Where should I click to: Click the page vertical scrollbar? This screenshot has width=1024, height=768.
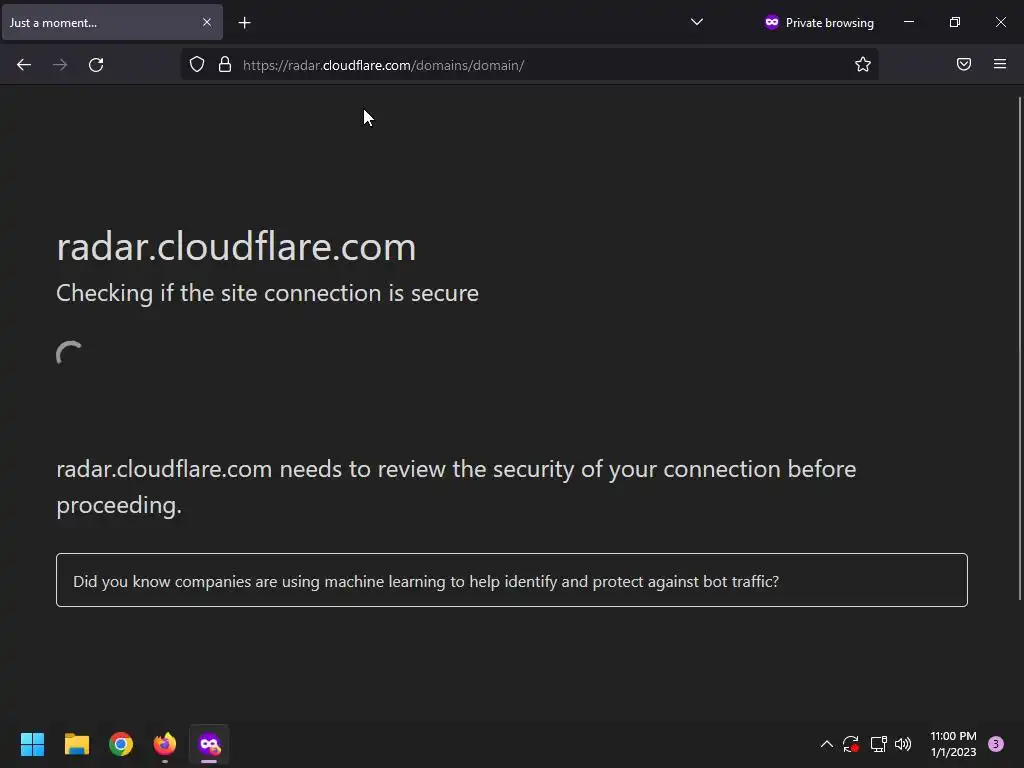[1019, 348]
